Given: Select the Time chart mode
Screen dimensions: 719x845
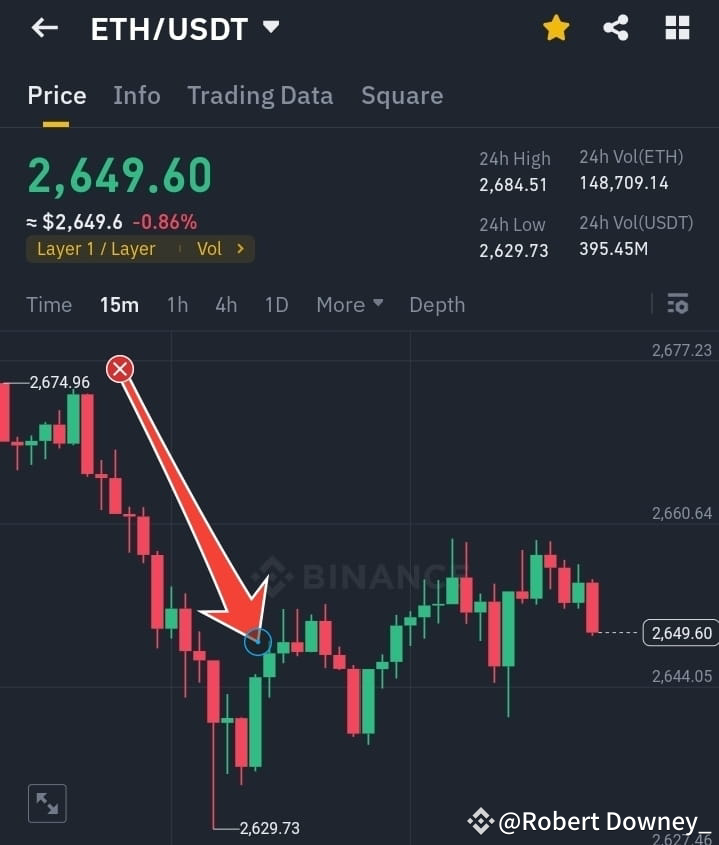Looking at the screenshot, I should point(49,305).
